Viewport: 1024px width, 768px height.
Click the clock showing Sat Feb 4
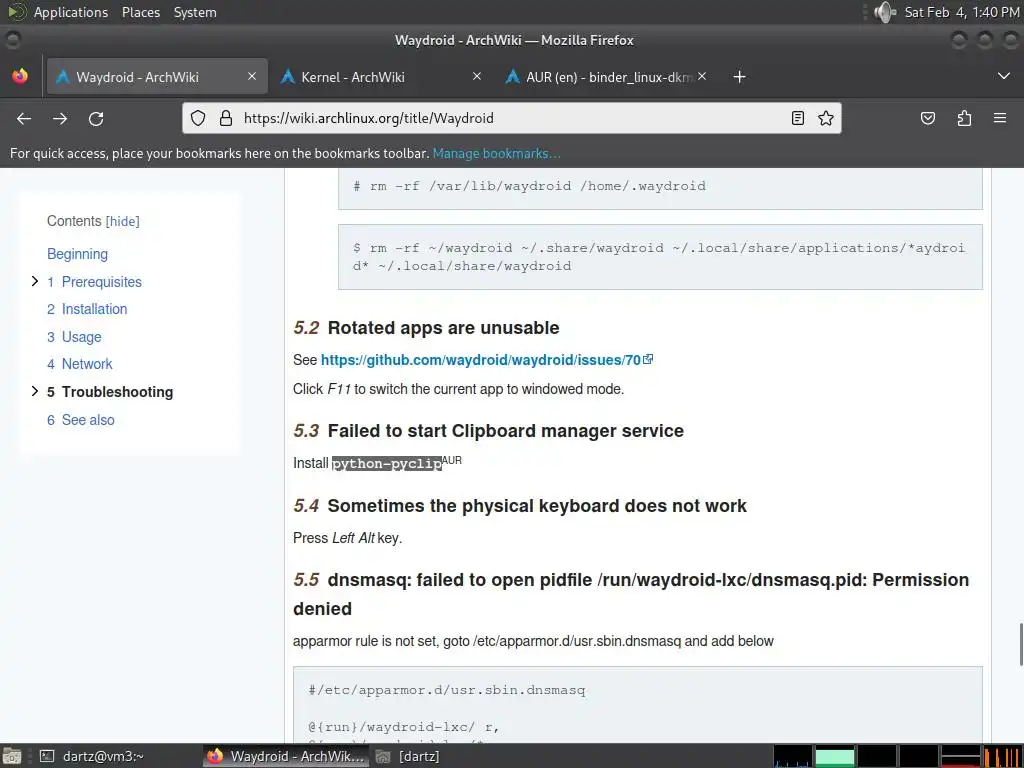tap(961, 12)
